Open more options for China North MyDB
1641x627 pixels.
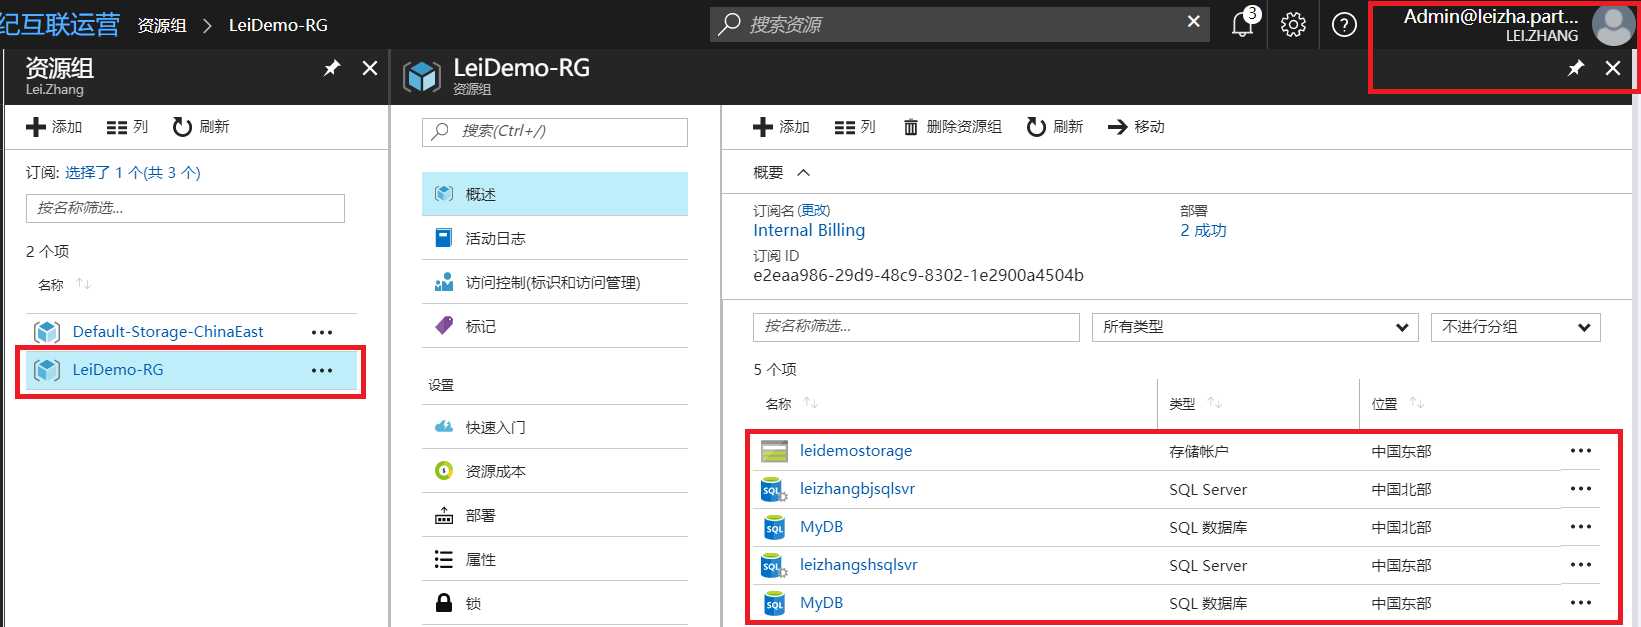pyautogui.click(x=1581, y=527)
